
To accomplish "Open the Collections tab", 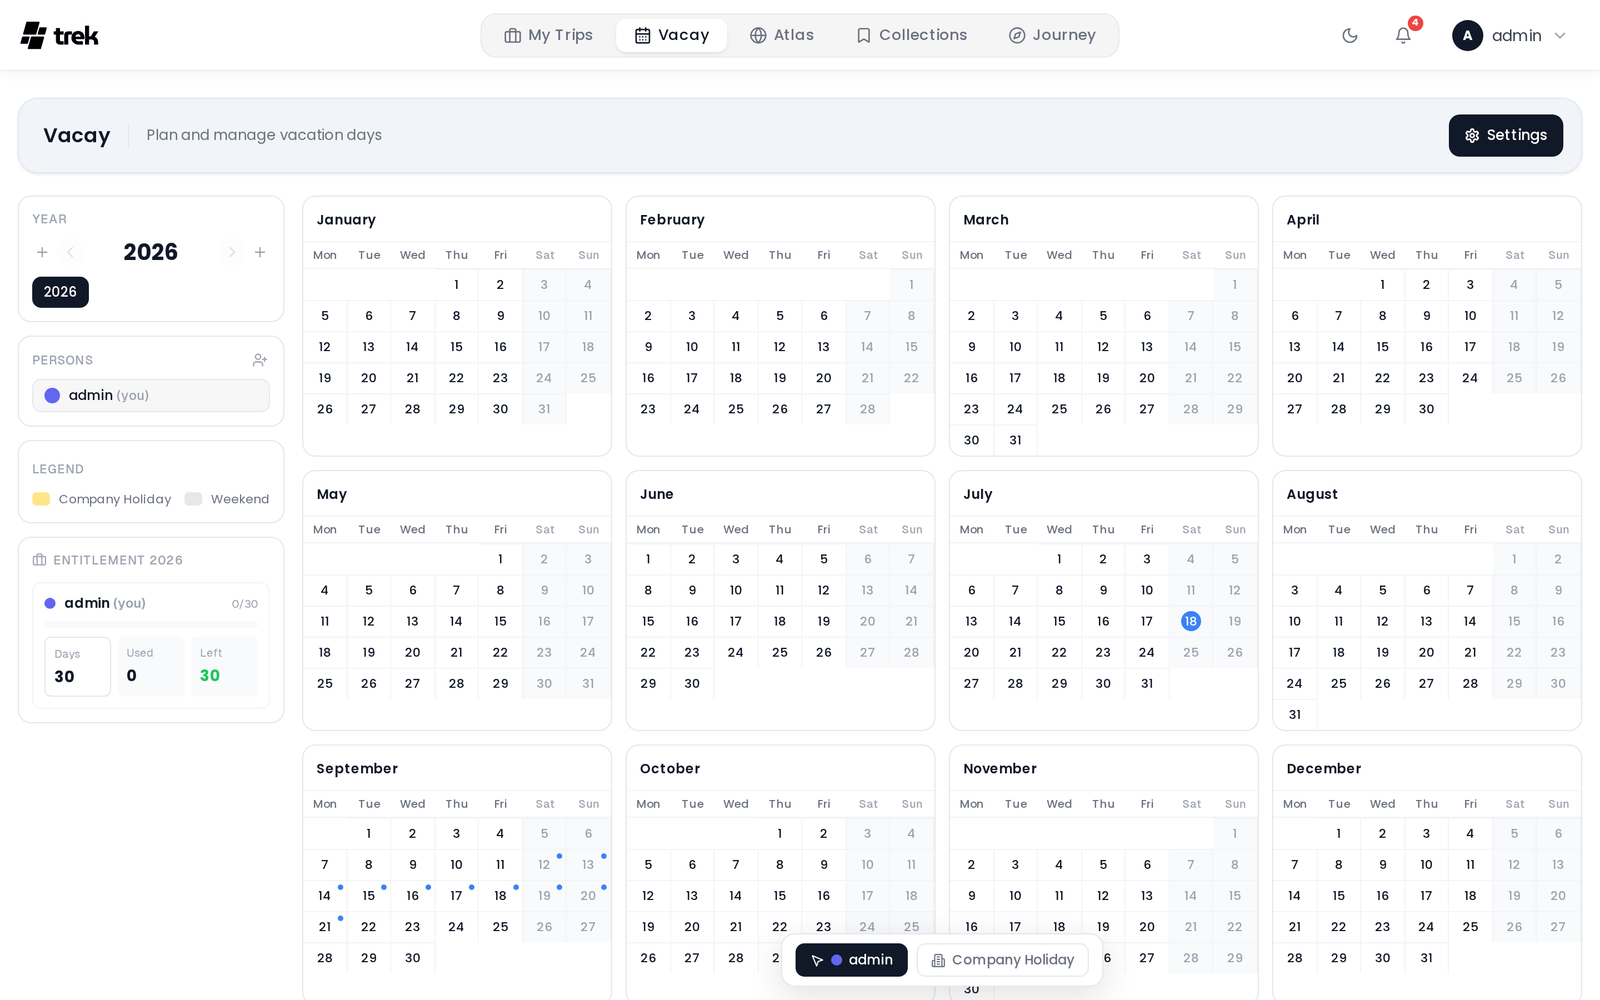I will point(912,35).
